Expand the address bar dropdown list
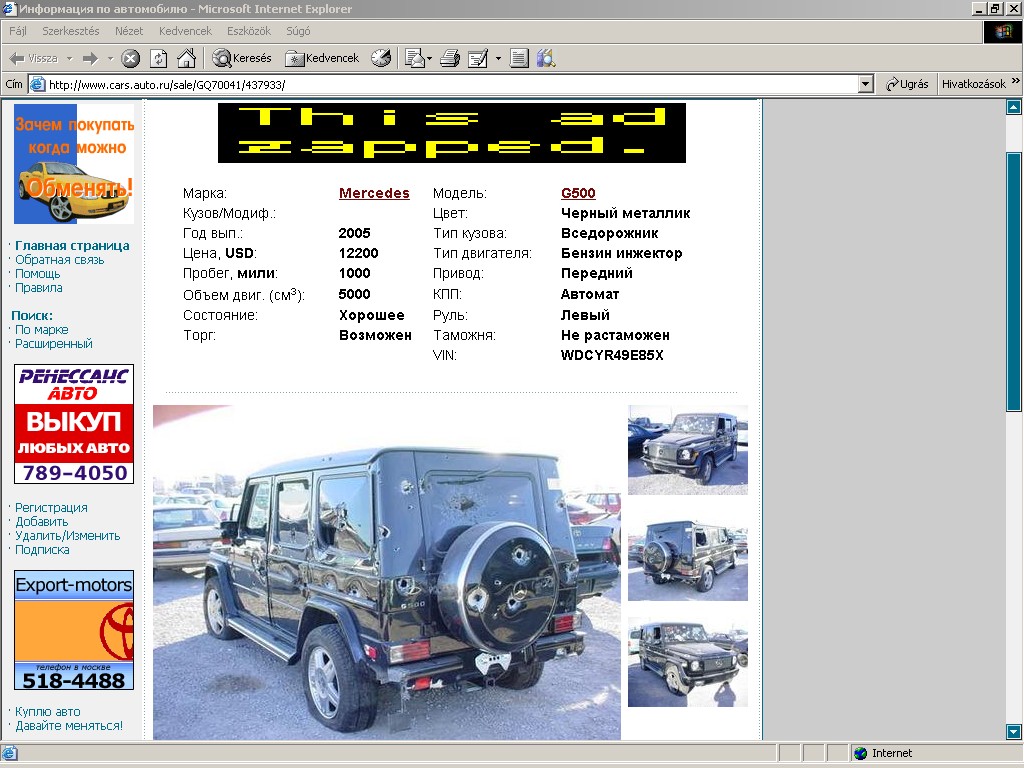This screenshot has height=768, width=1024. pos(866,84)
